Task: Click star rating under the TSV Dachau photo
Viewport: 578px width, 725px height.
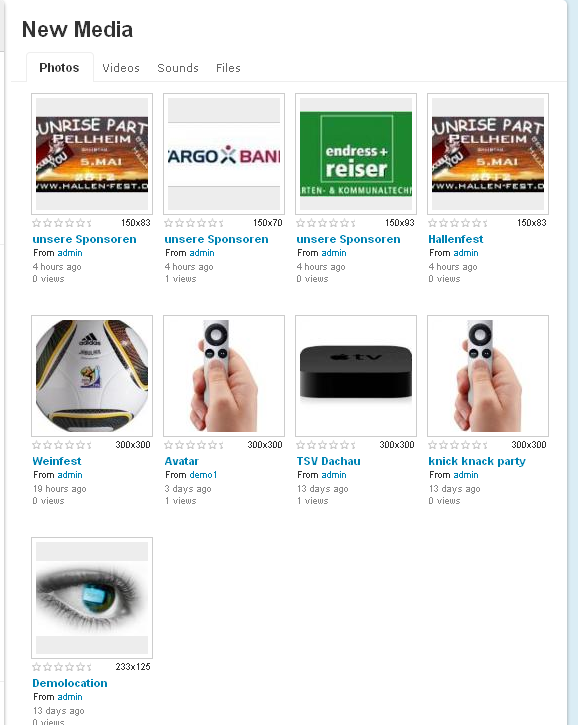Action: (x=326, y=445)
